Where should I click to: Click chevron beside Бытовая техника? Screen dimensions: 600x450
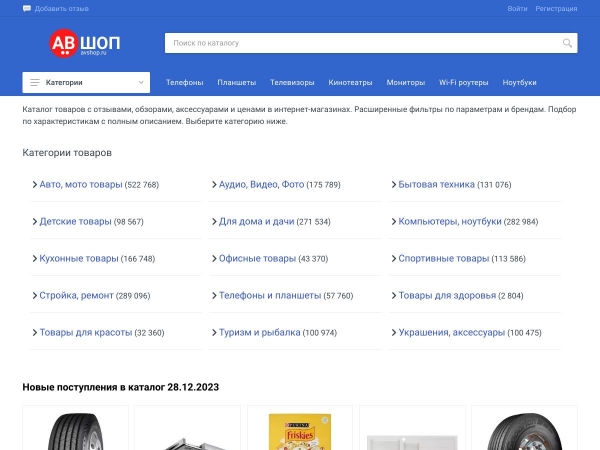pos(393,184)
